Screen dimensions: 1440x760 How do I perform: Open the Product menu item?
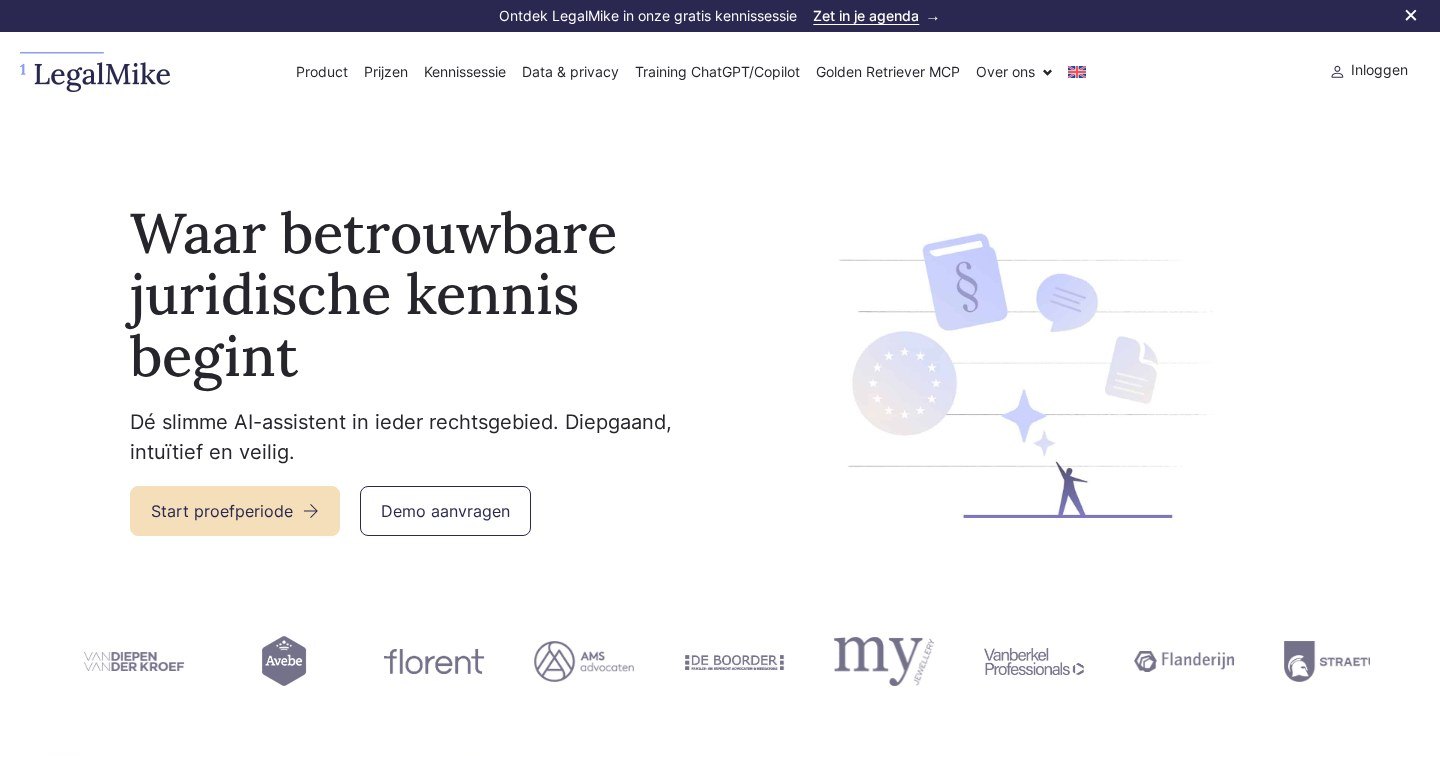[322, 72]
